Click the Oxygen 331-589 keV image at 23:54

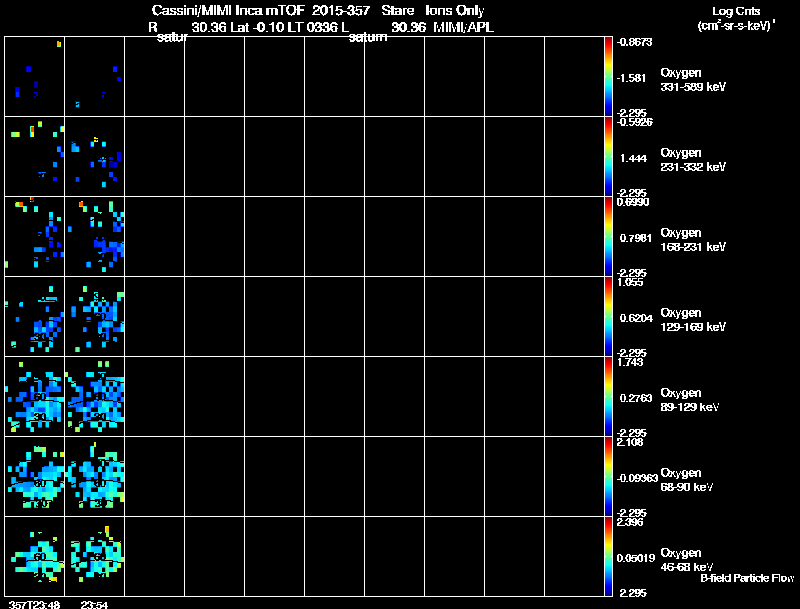coord(94,77)
